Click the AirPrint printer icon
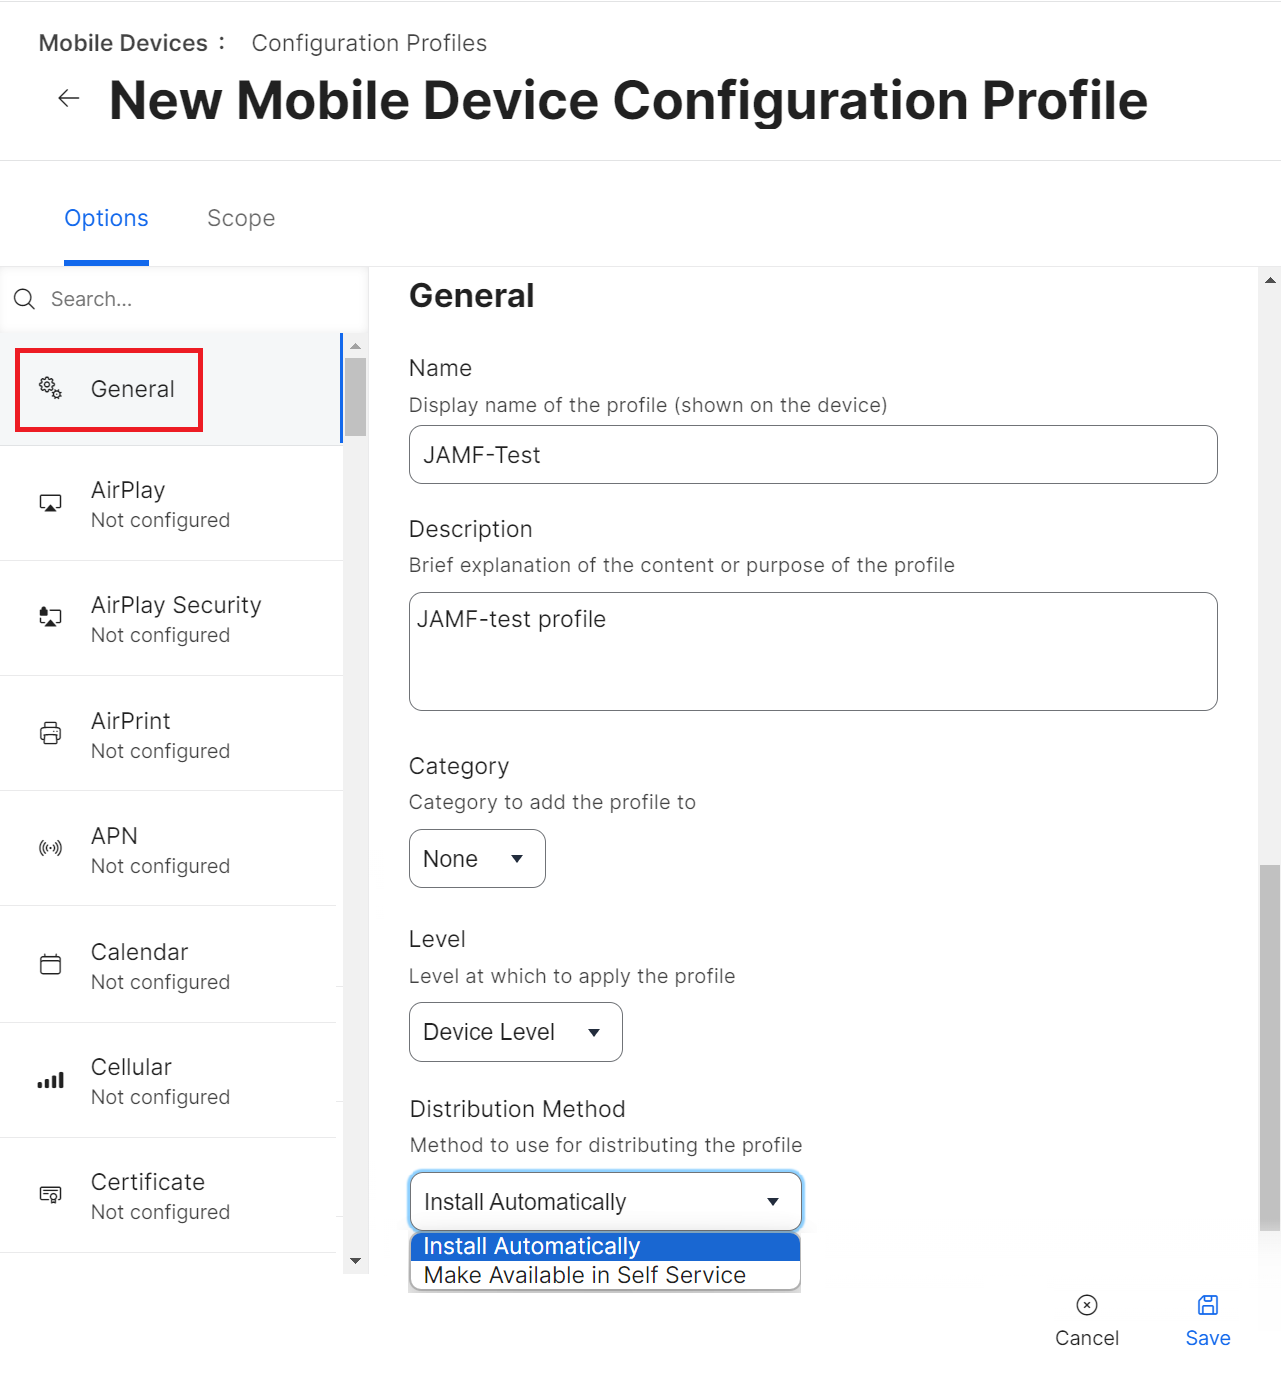Screen dimensions: 1281x1385 click(x=50, y=733)
